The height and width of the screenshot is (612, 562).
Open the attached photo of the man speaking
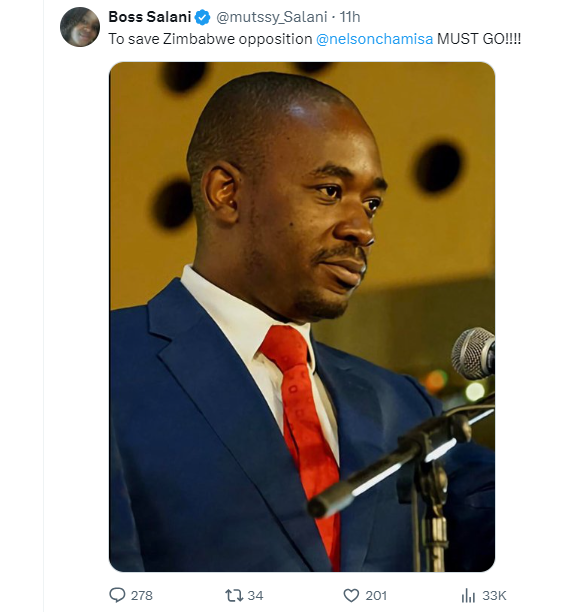coord(302,317)
